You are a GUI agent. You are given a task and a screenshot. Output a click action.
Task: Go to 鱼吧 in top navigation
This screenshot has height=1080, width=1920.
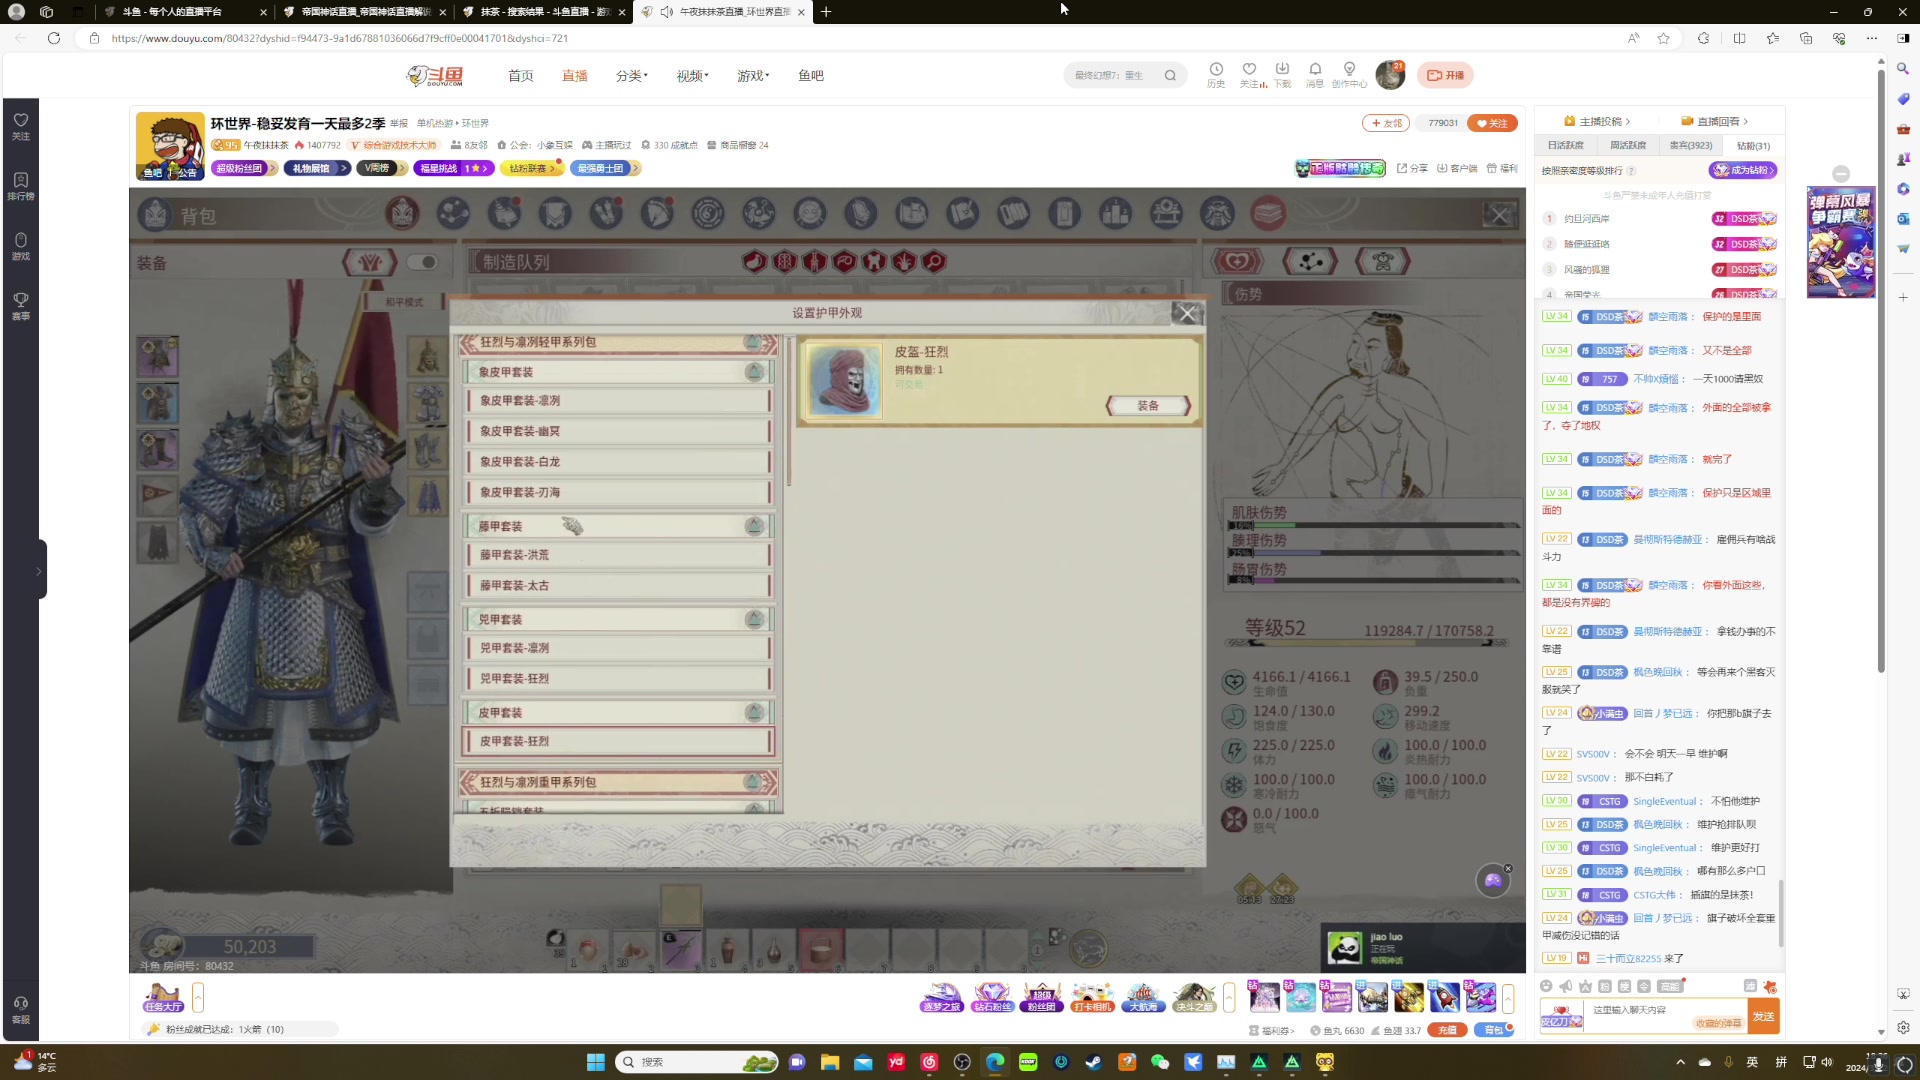click(811, 76)
